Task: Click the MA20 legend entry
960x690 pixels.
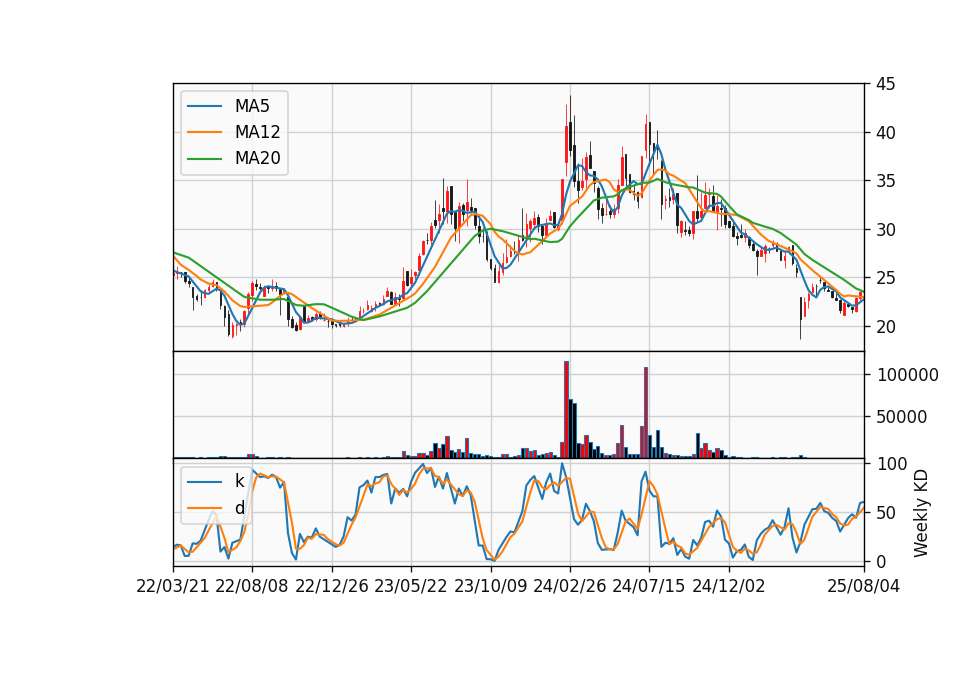Action: coord(233,158)
